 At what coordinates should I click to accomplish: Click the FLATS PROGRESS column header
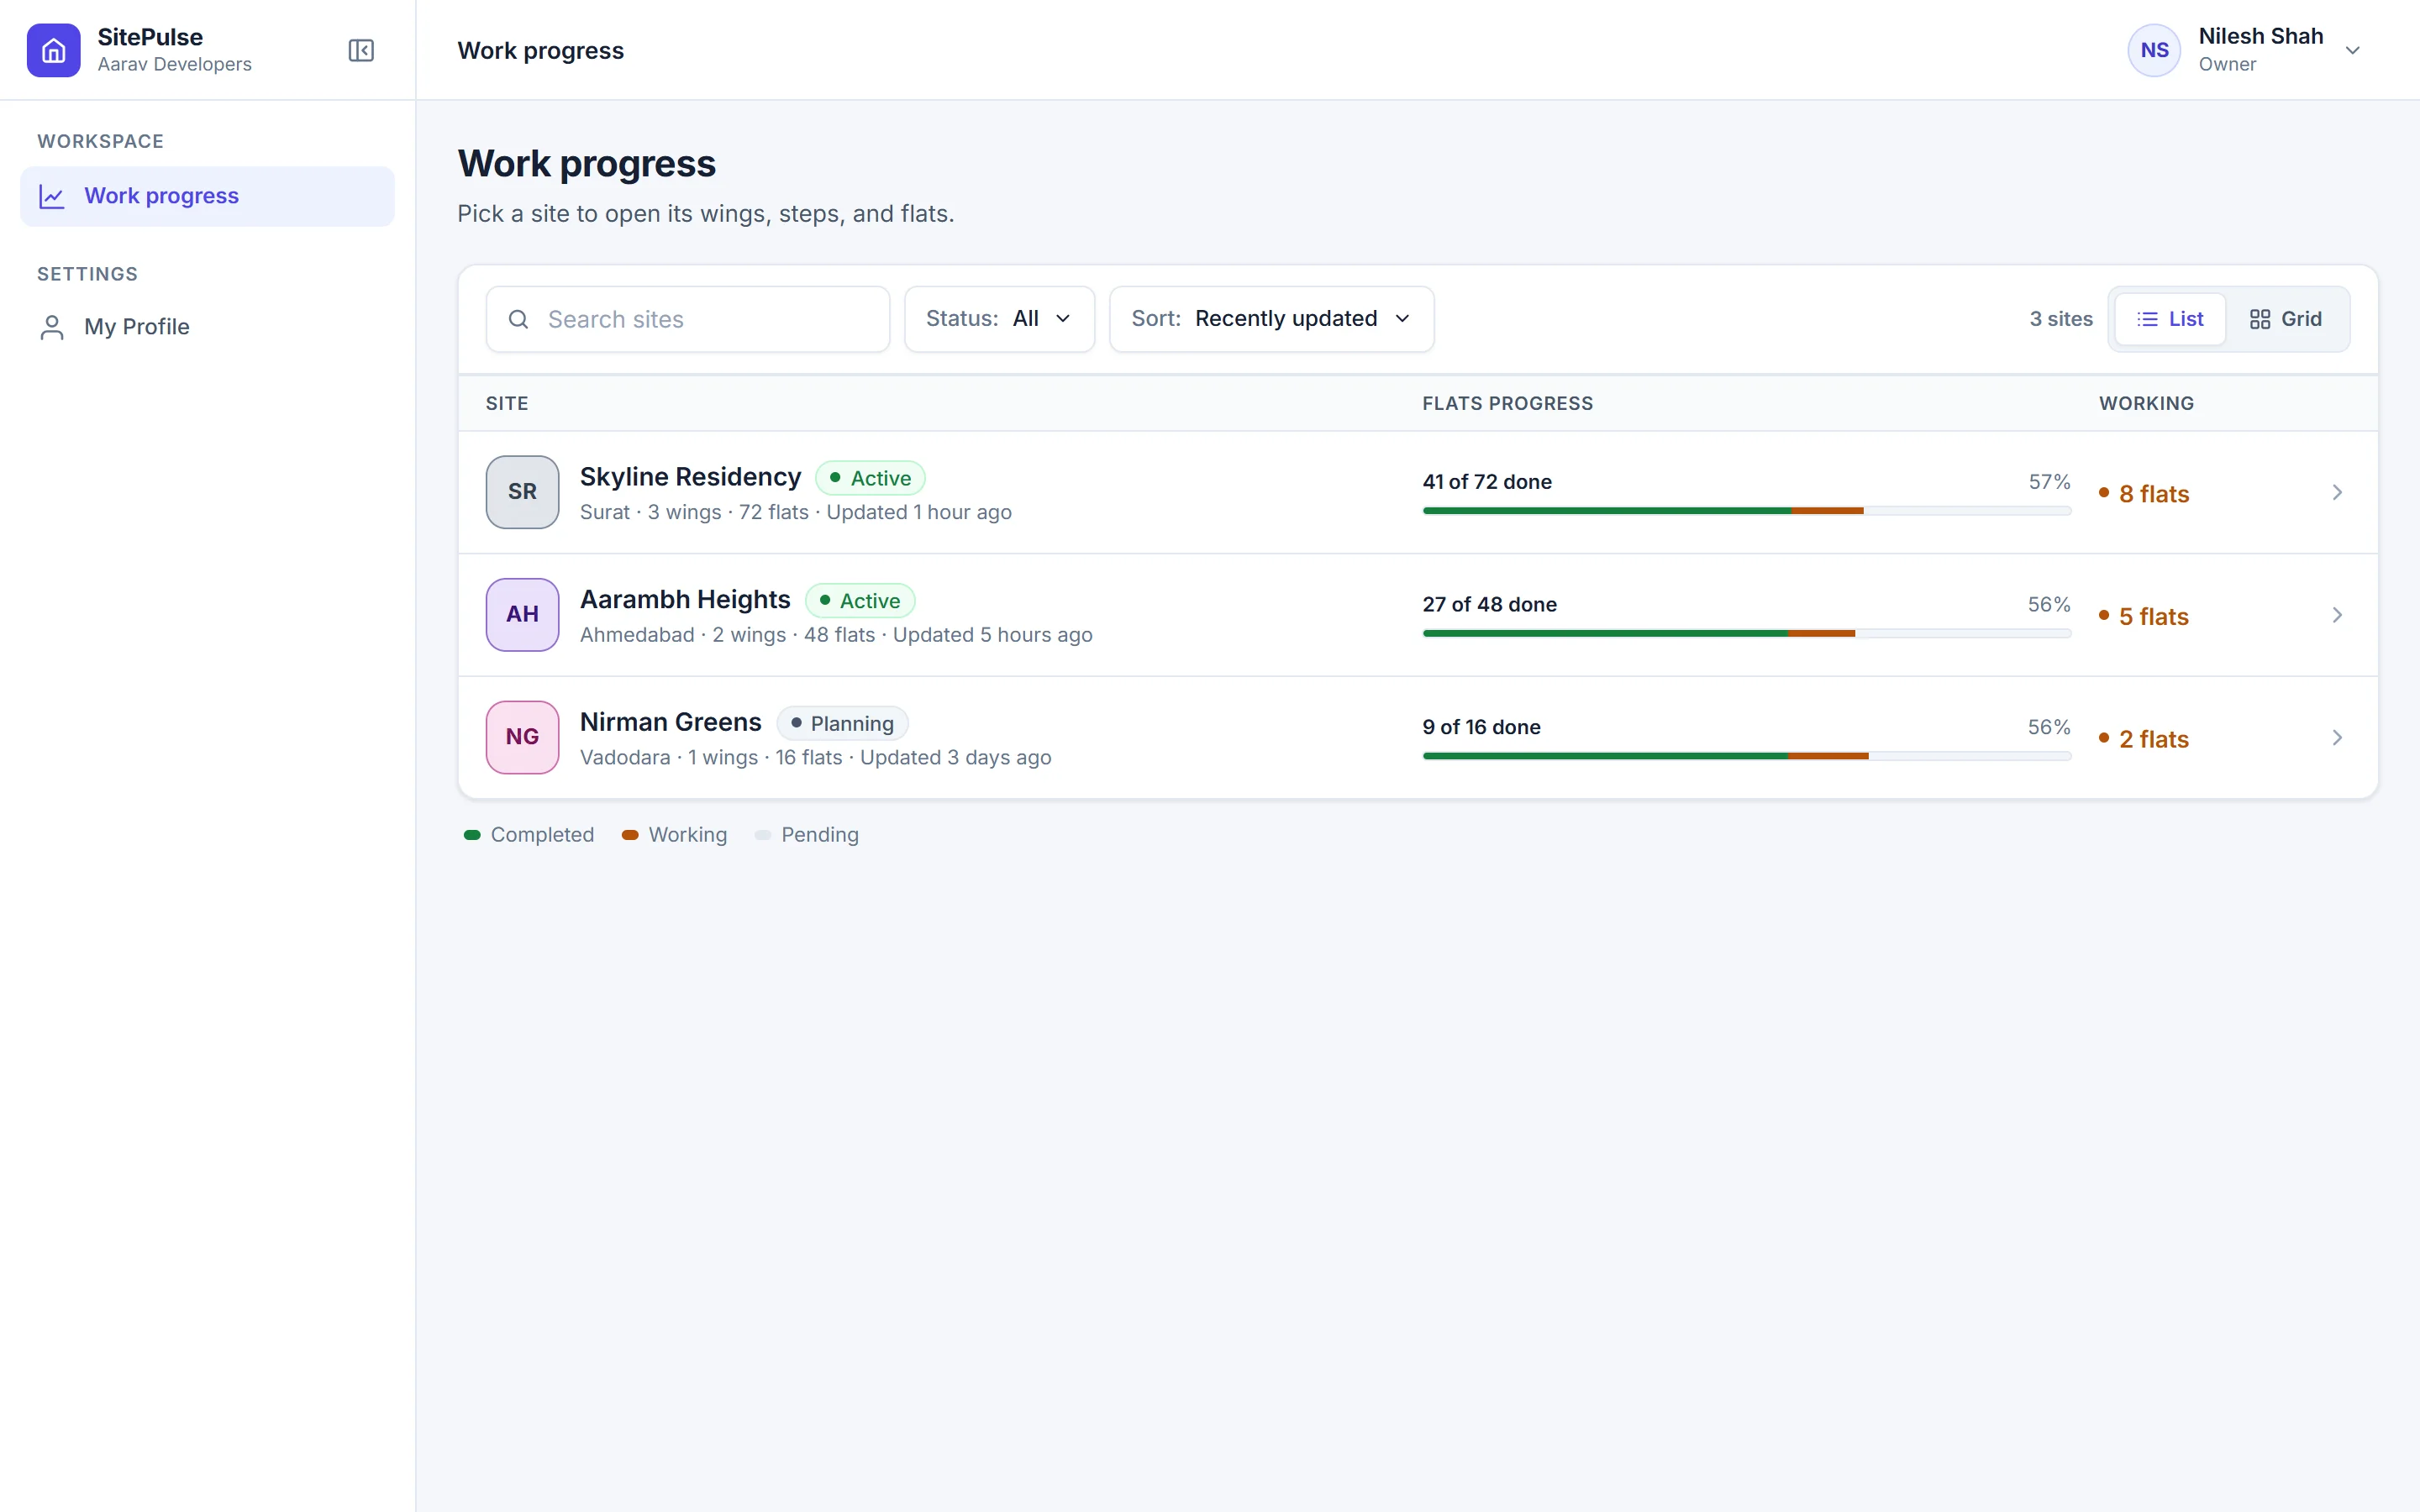click(1507, 403)
